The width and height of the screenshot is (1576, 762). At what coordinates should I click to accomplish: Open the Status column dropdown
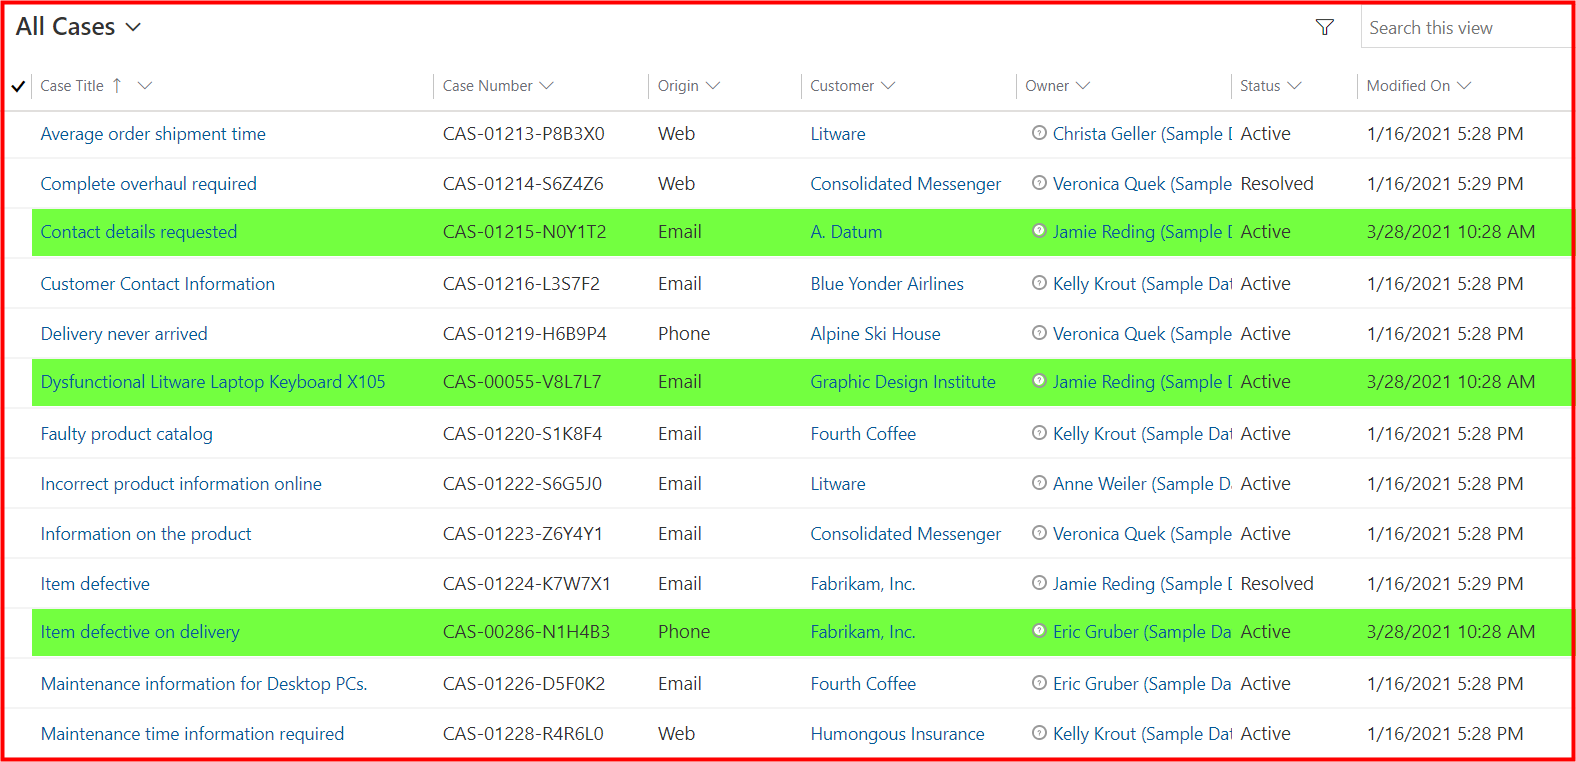coord(1294,86)
